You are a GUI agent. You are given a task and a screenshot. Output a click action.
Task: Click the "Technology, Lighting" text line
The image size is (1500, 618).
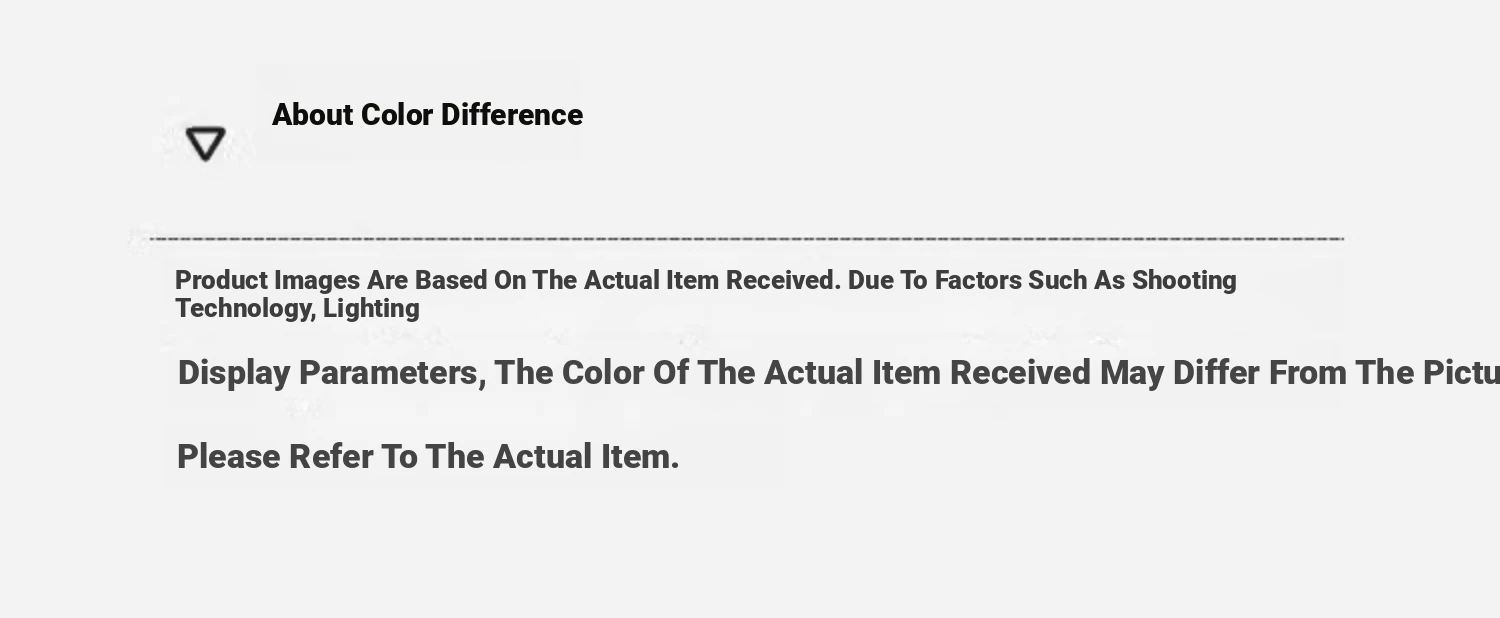click(x=297, y=308)
